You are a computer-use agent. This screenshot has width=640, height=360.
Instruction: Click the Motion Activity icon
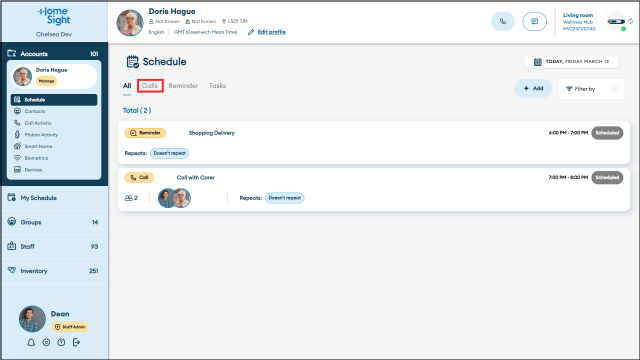coord(17,134)
